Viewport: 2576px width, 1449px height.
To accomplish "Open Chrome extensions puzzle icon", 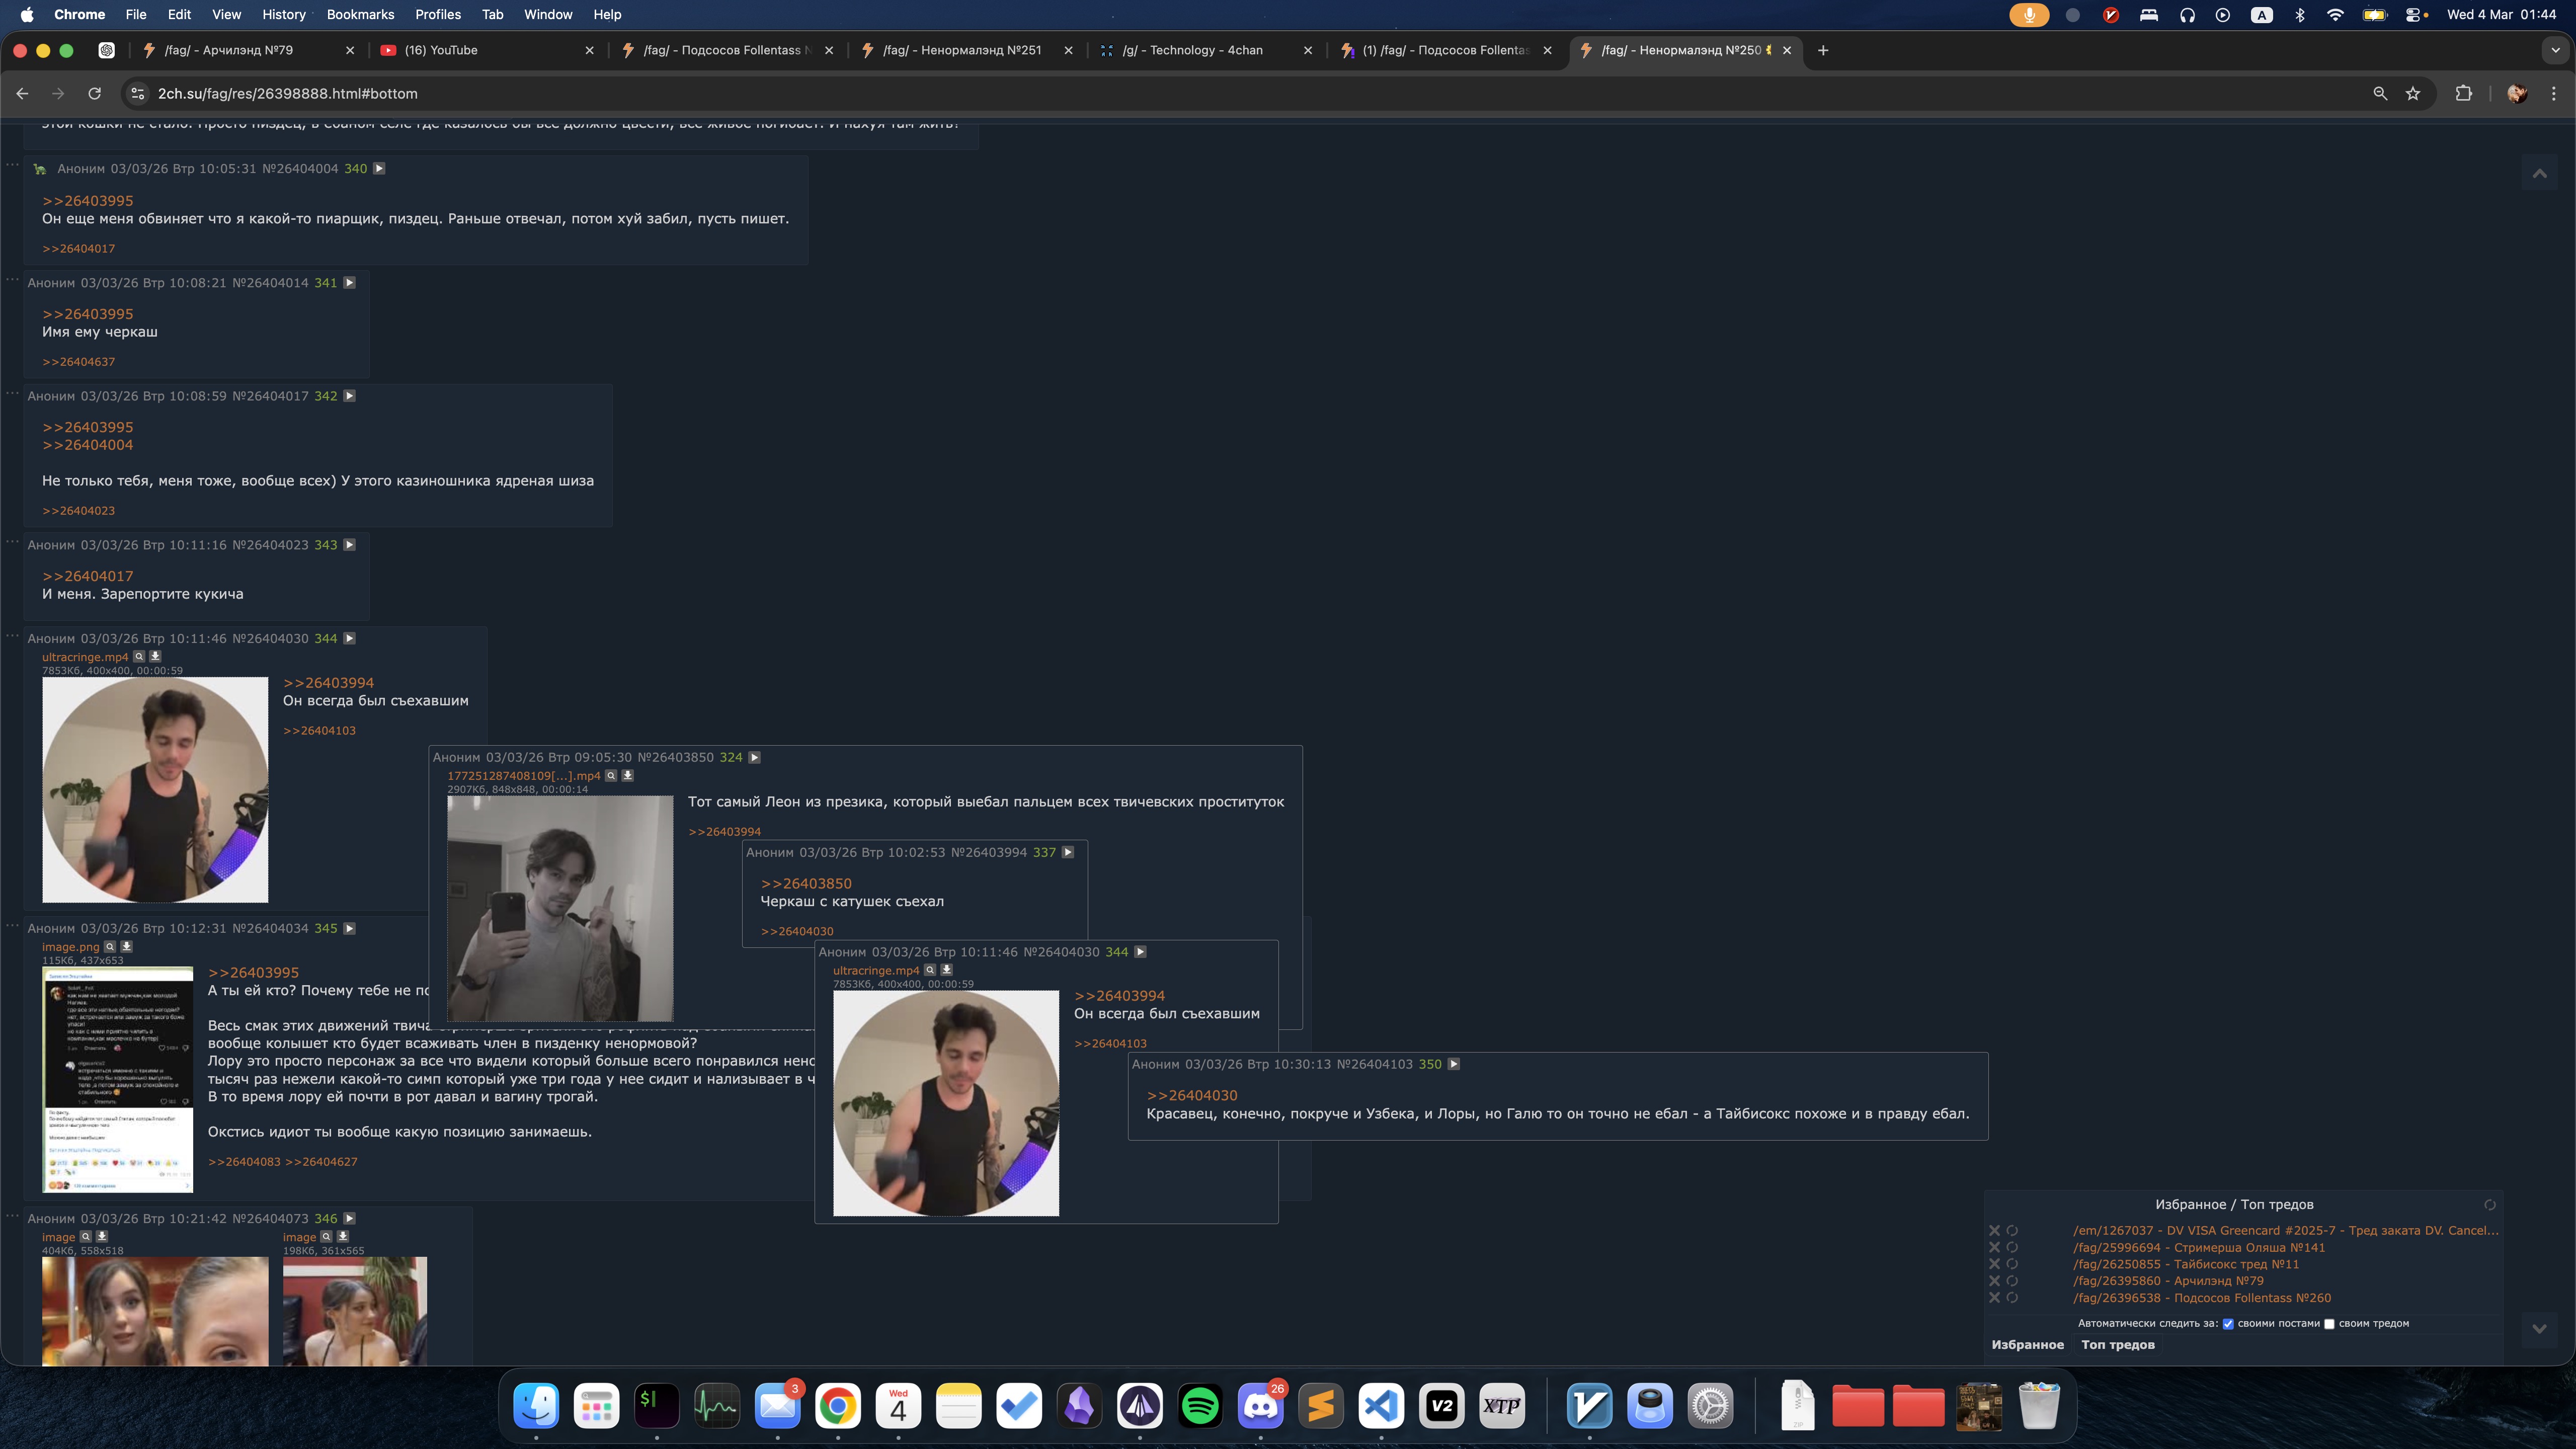I will (x=2463, y=93).
